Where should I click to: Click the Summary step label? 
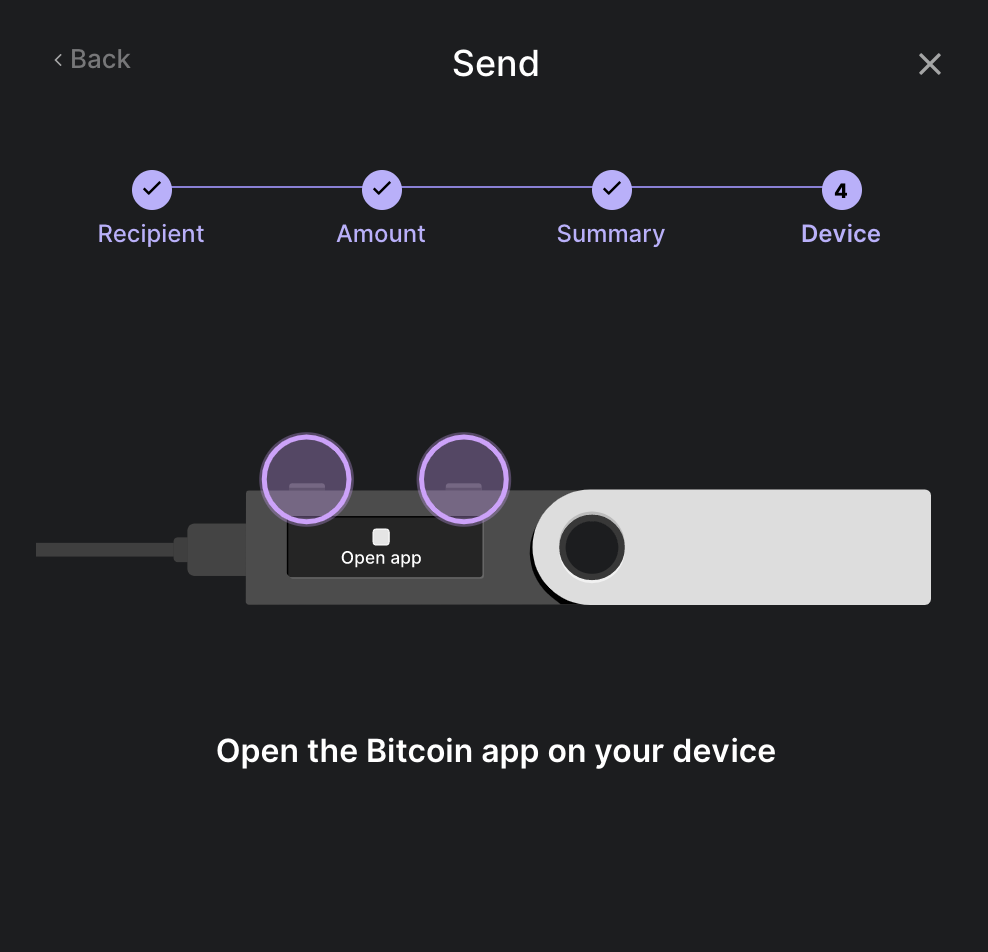611,234
